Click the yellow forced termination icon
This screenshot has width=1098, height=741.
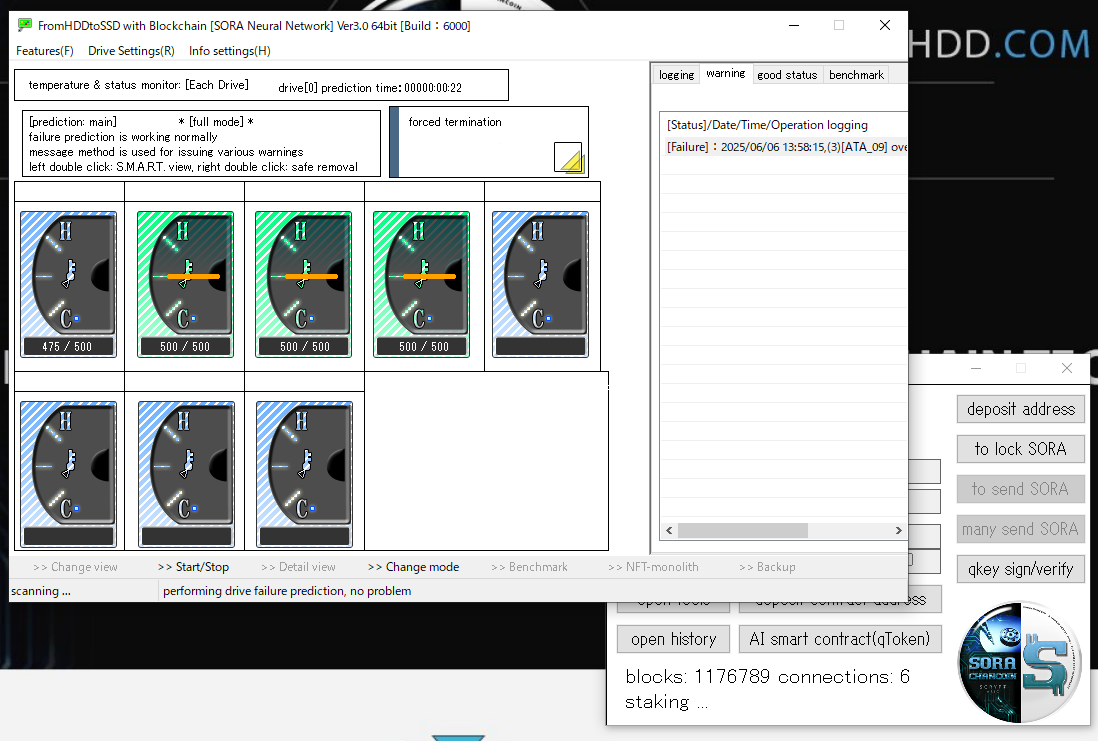click(568, 157)
